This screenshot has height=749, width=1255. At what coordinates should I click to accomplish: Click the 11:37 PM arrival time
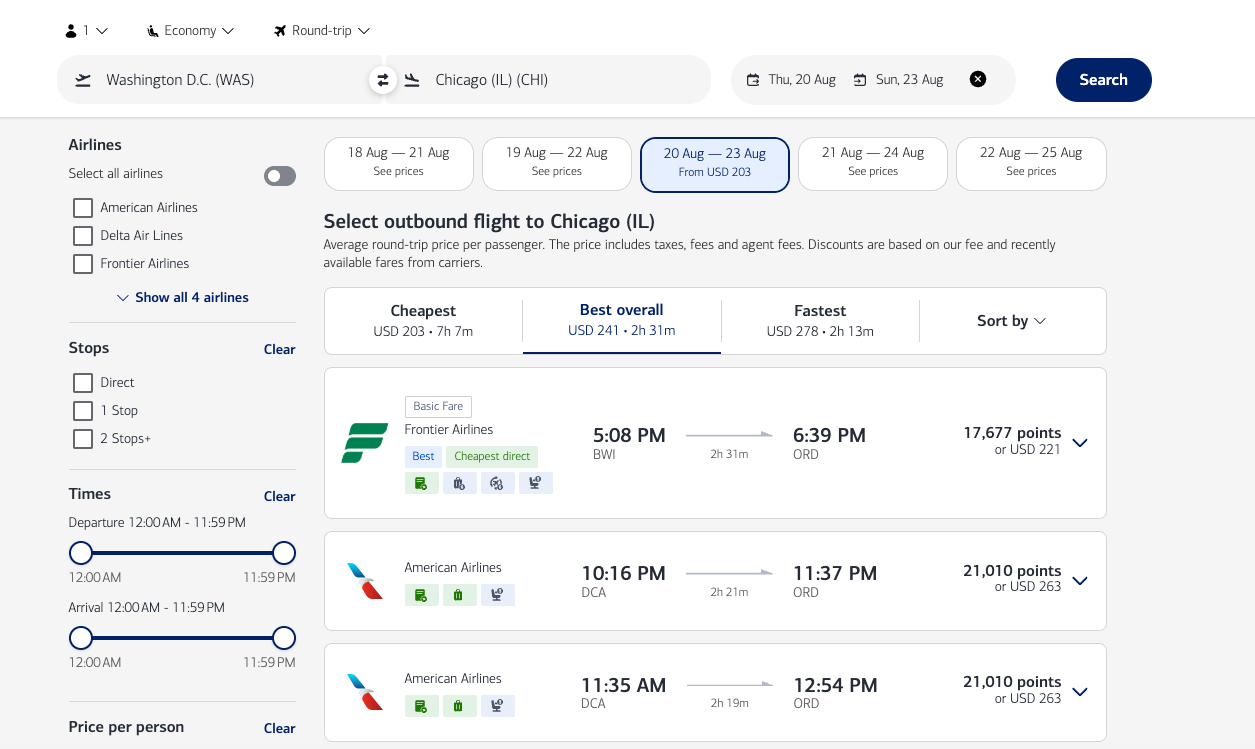pyautogui.click(x=835, y=573)
